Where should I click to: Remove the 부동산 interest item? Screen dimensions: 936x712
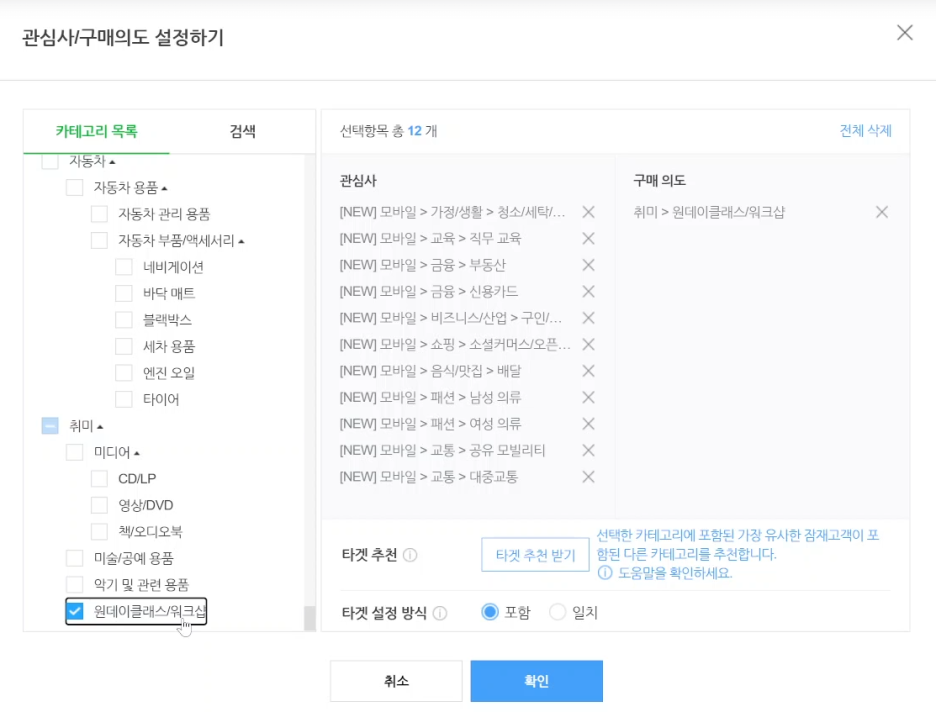click(x=588, y=265)
